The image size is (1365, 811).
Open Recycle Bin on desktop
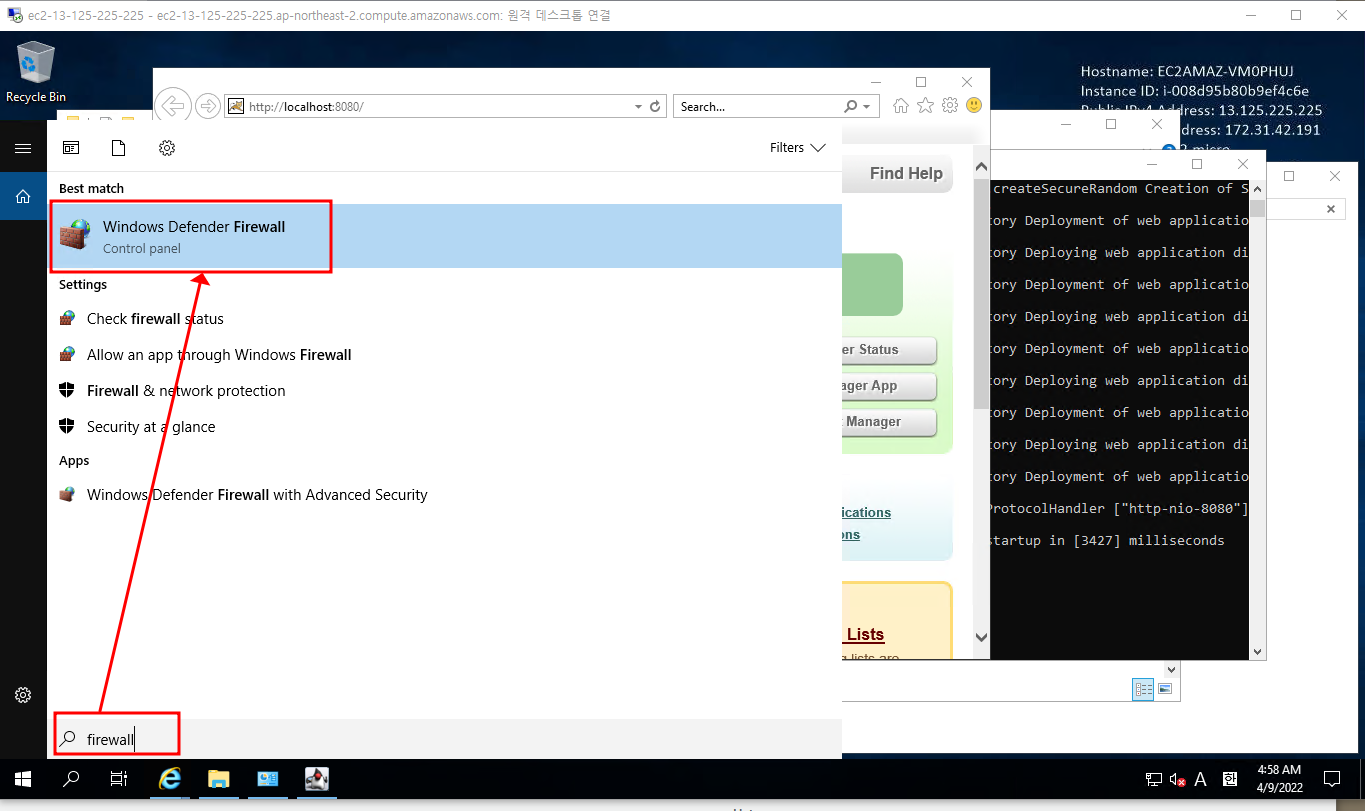(36, 73)
